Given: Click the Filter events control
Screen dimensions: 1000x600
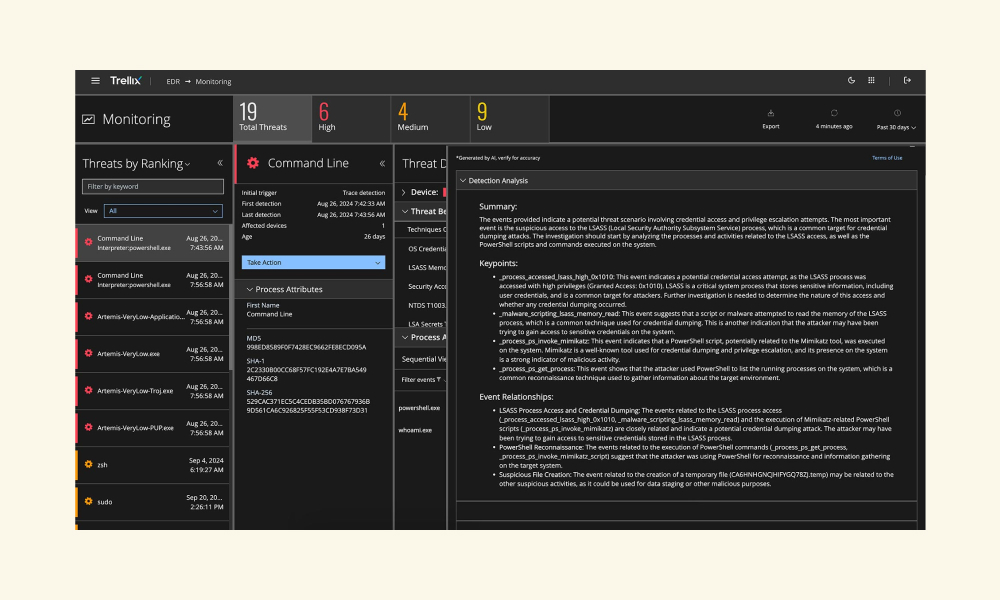Looking at the screenshot, I should (x=421, y=379).
